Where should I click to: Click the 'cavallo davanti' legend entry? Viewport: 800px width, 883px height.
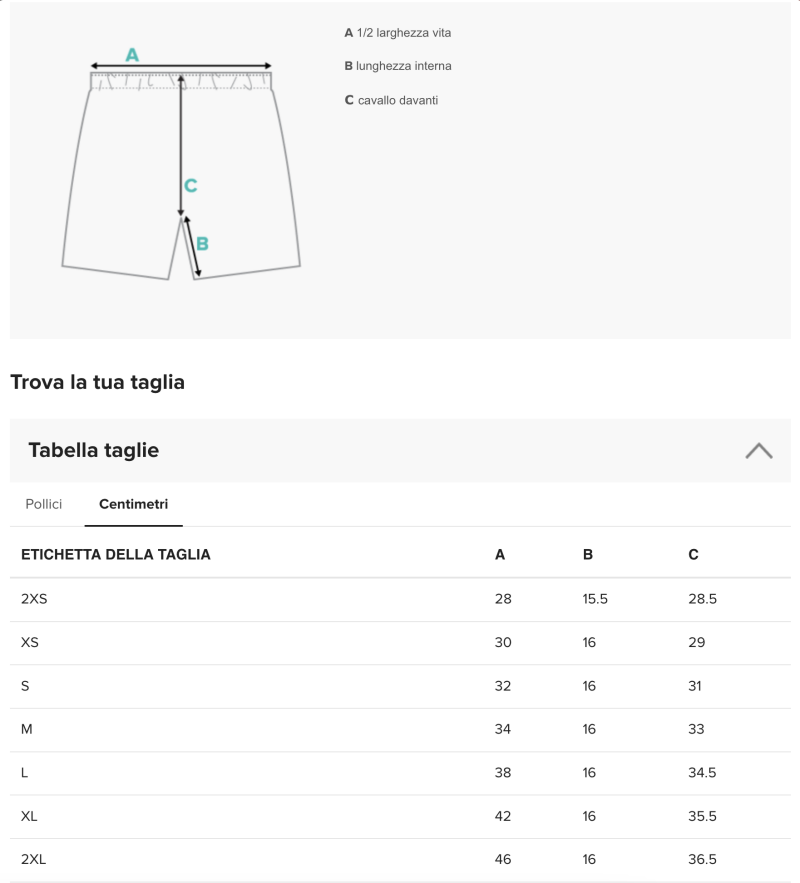pos(391,100)
